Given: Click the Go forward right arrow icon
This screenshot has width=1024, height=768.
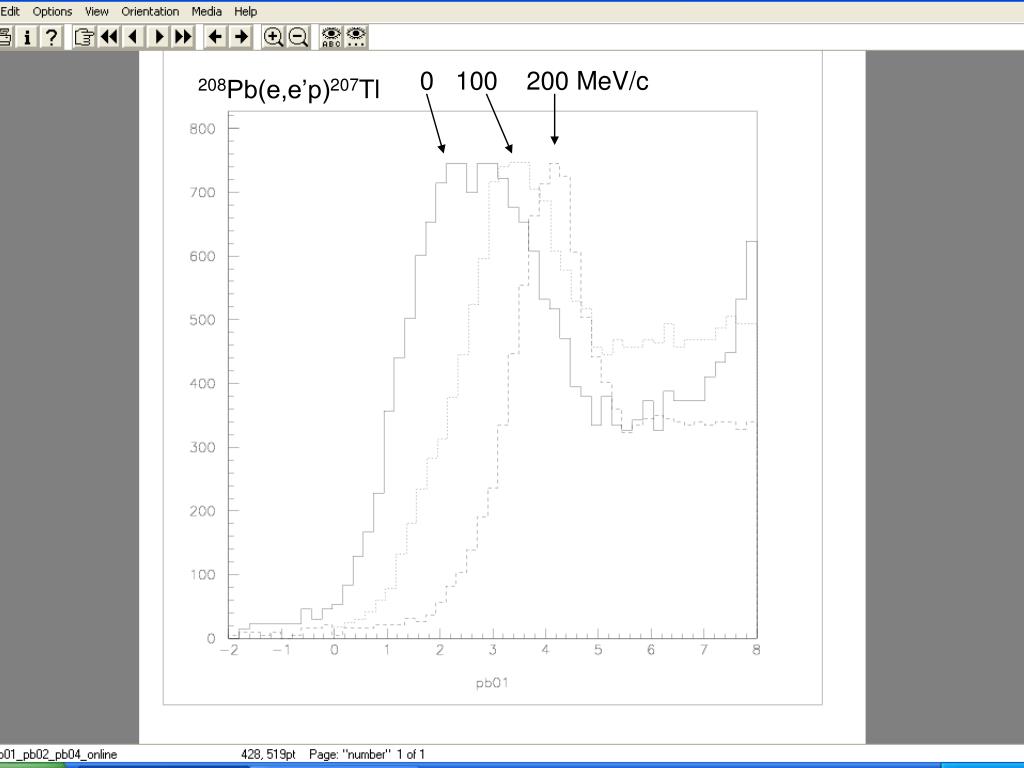Looking at the screenshot, I should point(240,37).
